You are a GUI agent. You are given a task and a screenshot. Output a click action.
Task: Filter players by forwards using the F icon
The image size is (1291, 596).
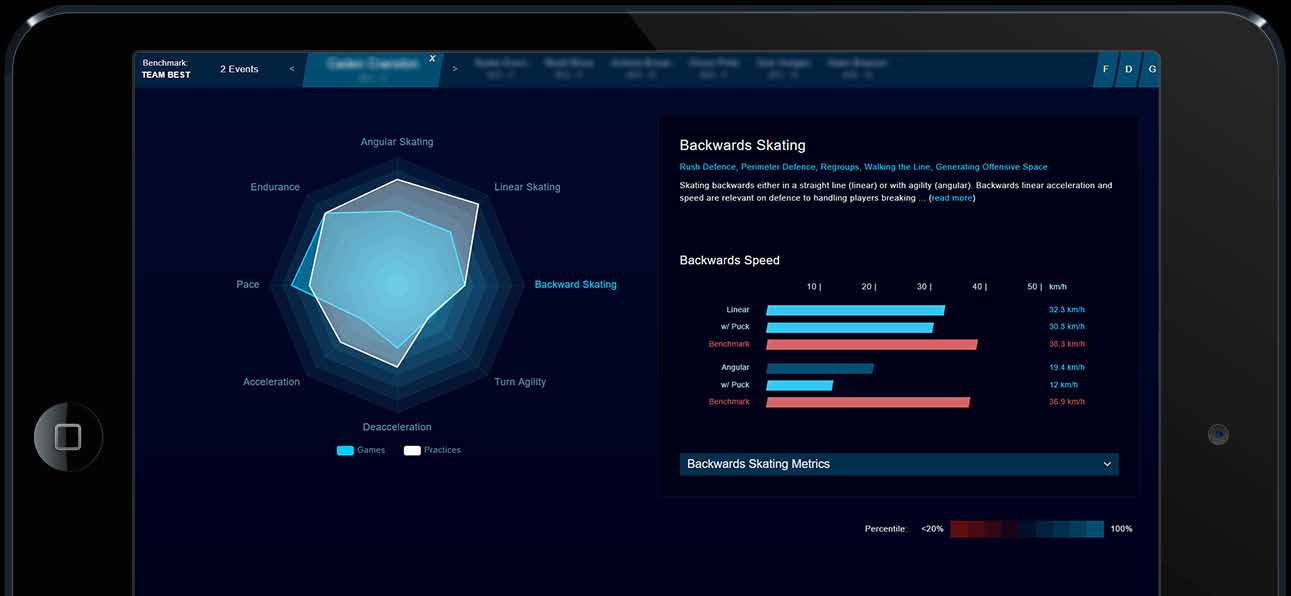coord(1105,69)
